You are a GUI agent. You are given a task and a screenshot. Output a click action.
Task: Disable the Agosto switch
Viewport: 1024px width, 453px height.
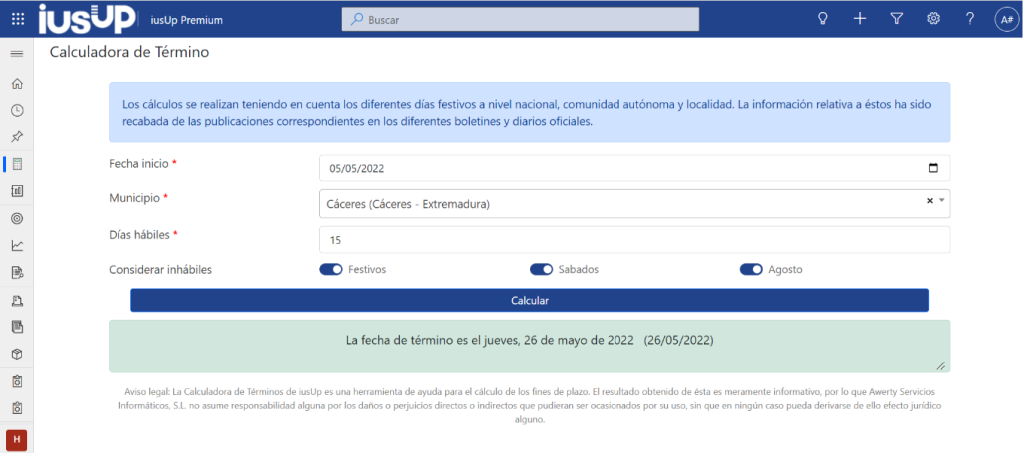[751, 269]
